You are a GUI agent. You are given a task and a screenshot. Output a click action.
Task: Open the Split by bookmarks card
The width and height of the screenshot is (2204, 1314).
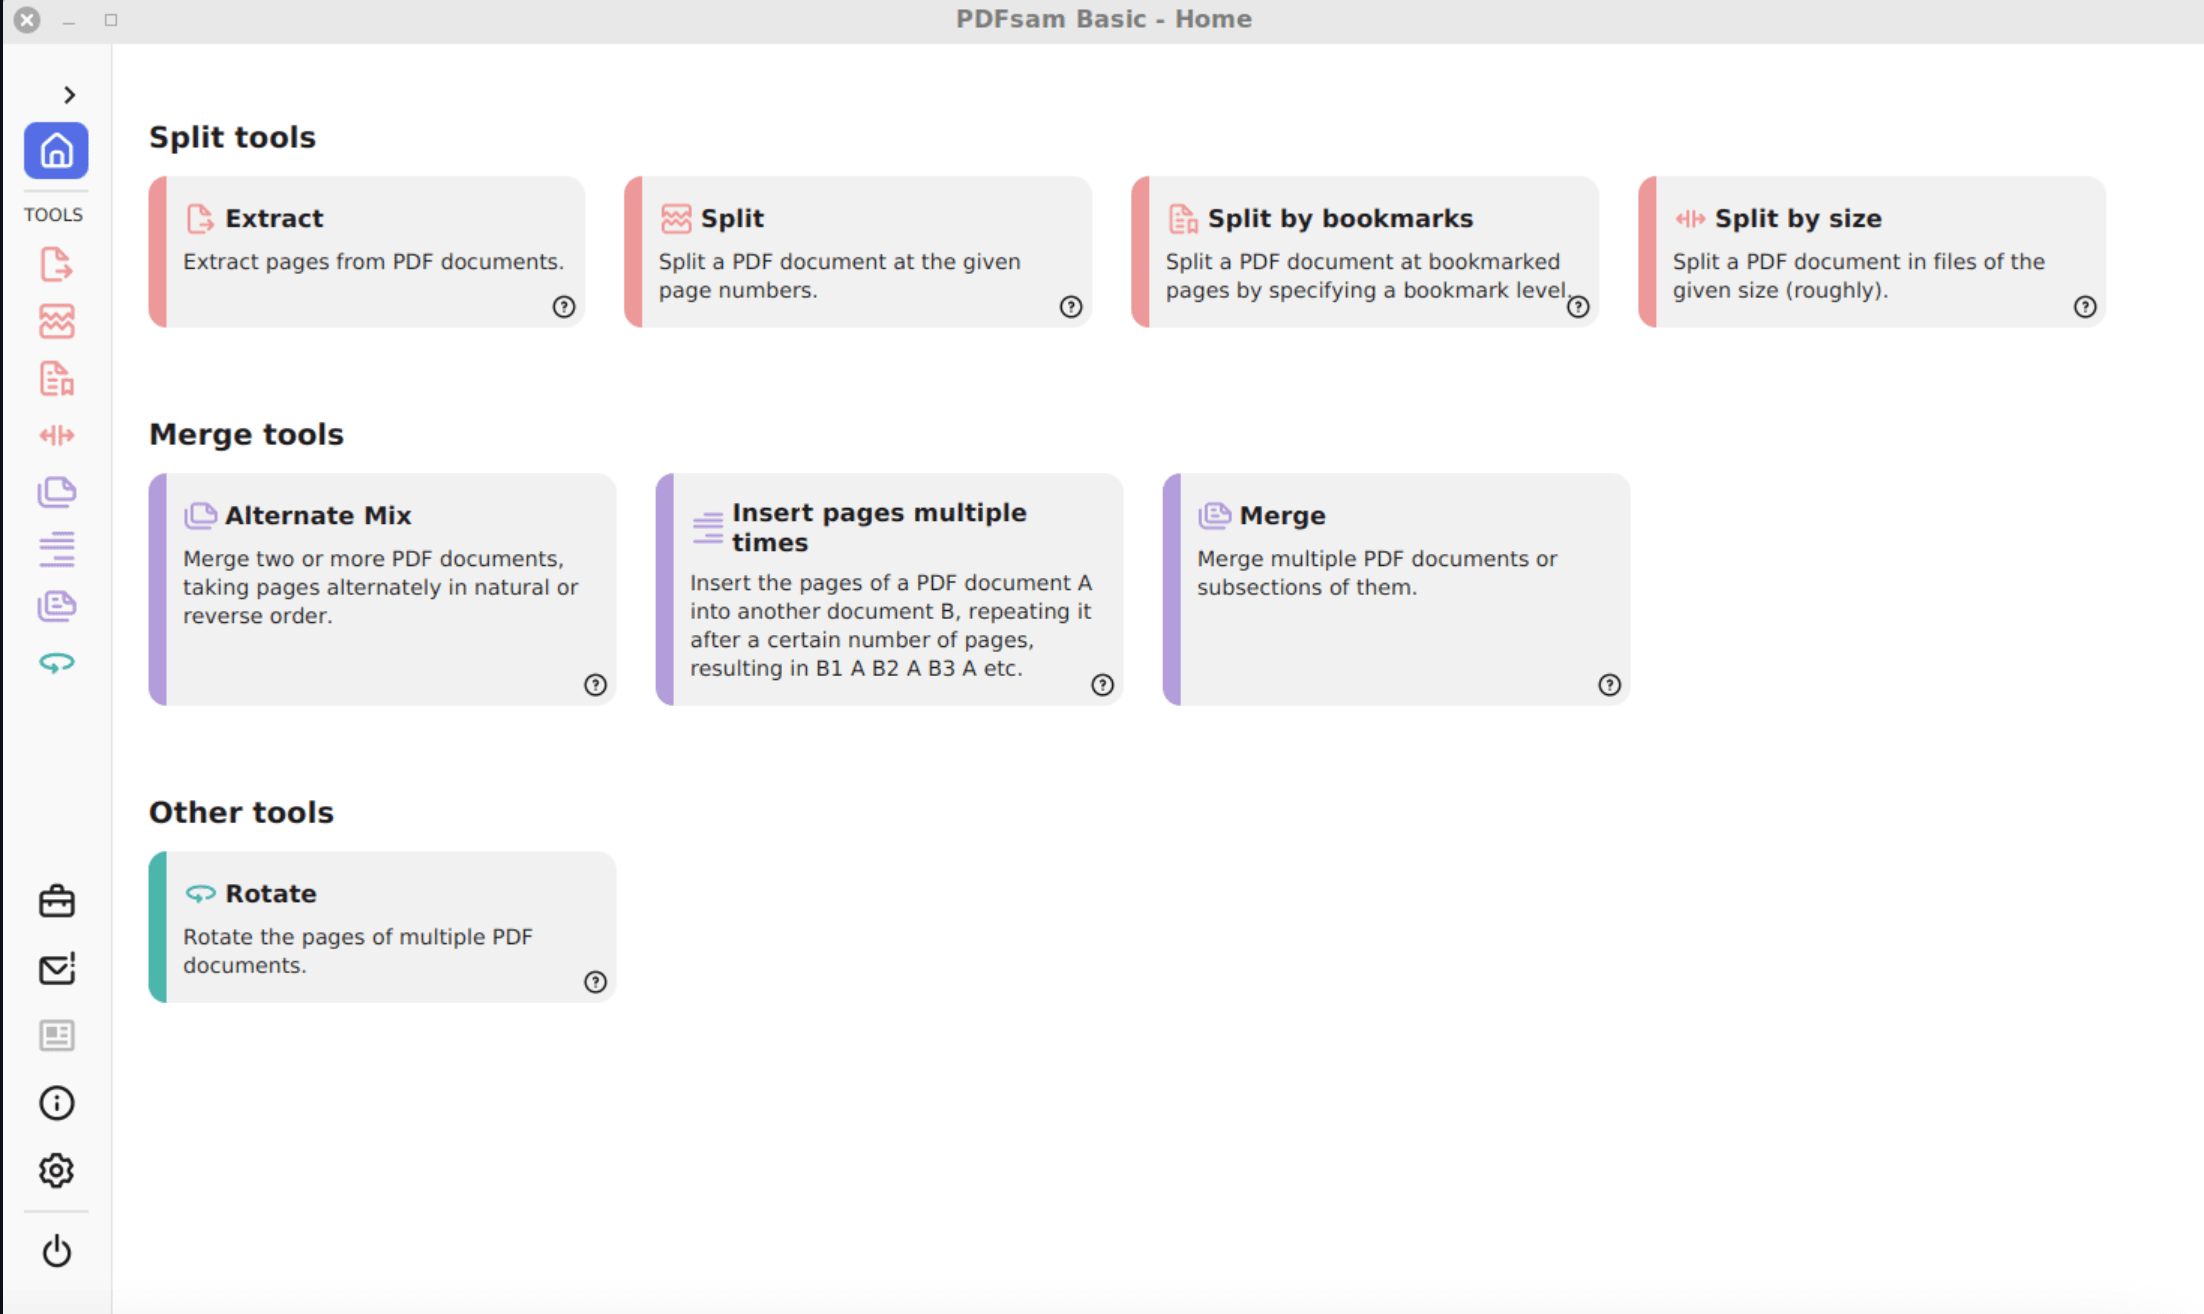click(1365, 252)
